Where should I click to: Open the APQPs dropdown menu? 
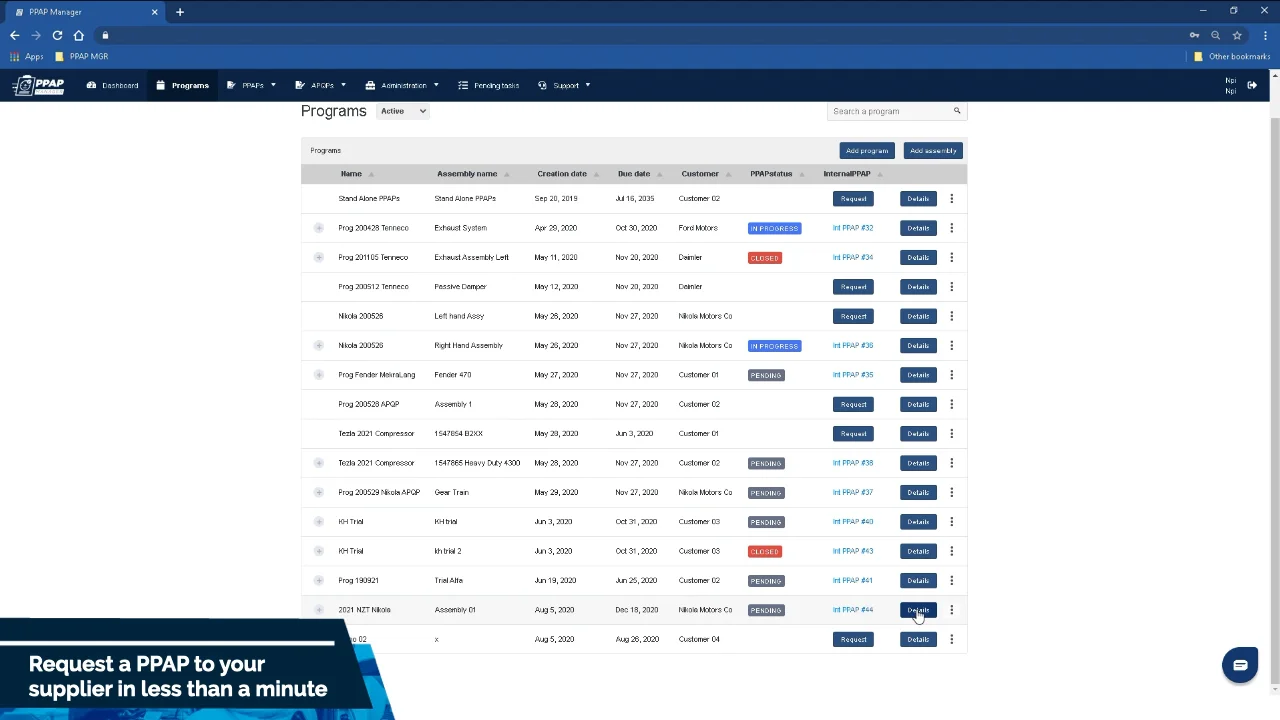(x=320, y=85)
